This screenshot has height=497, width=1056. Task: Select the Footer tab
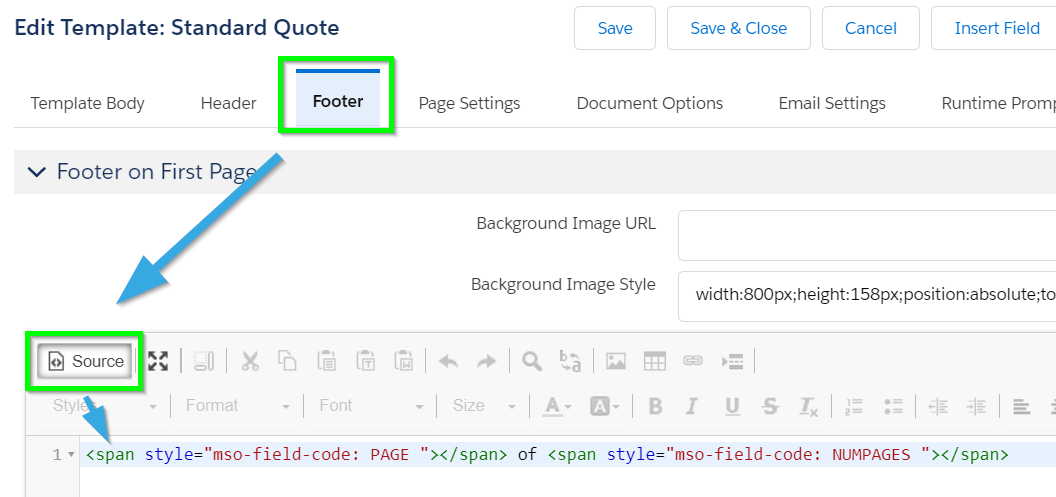pos(338,100)
